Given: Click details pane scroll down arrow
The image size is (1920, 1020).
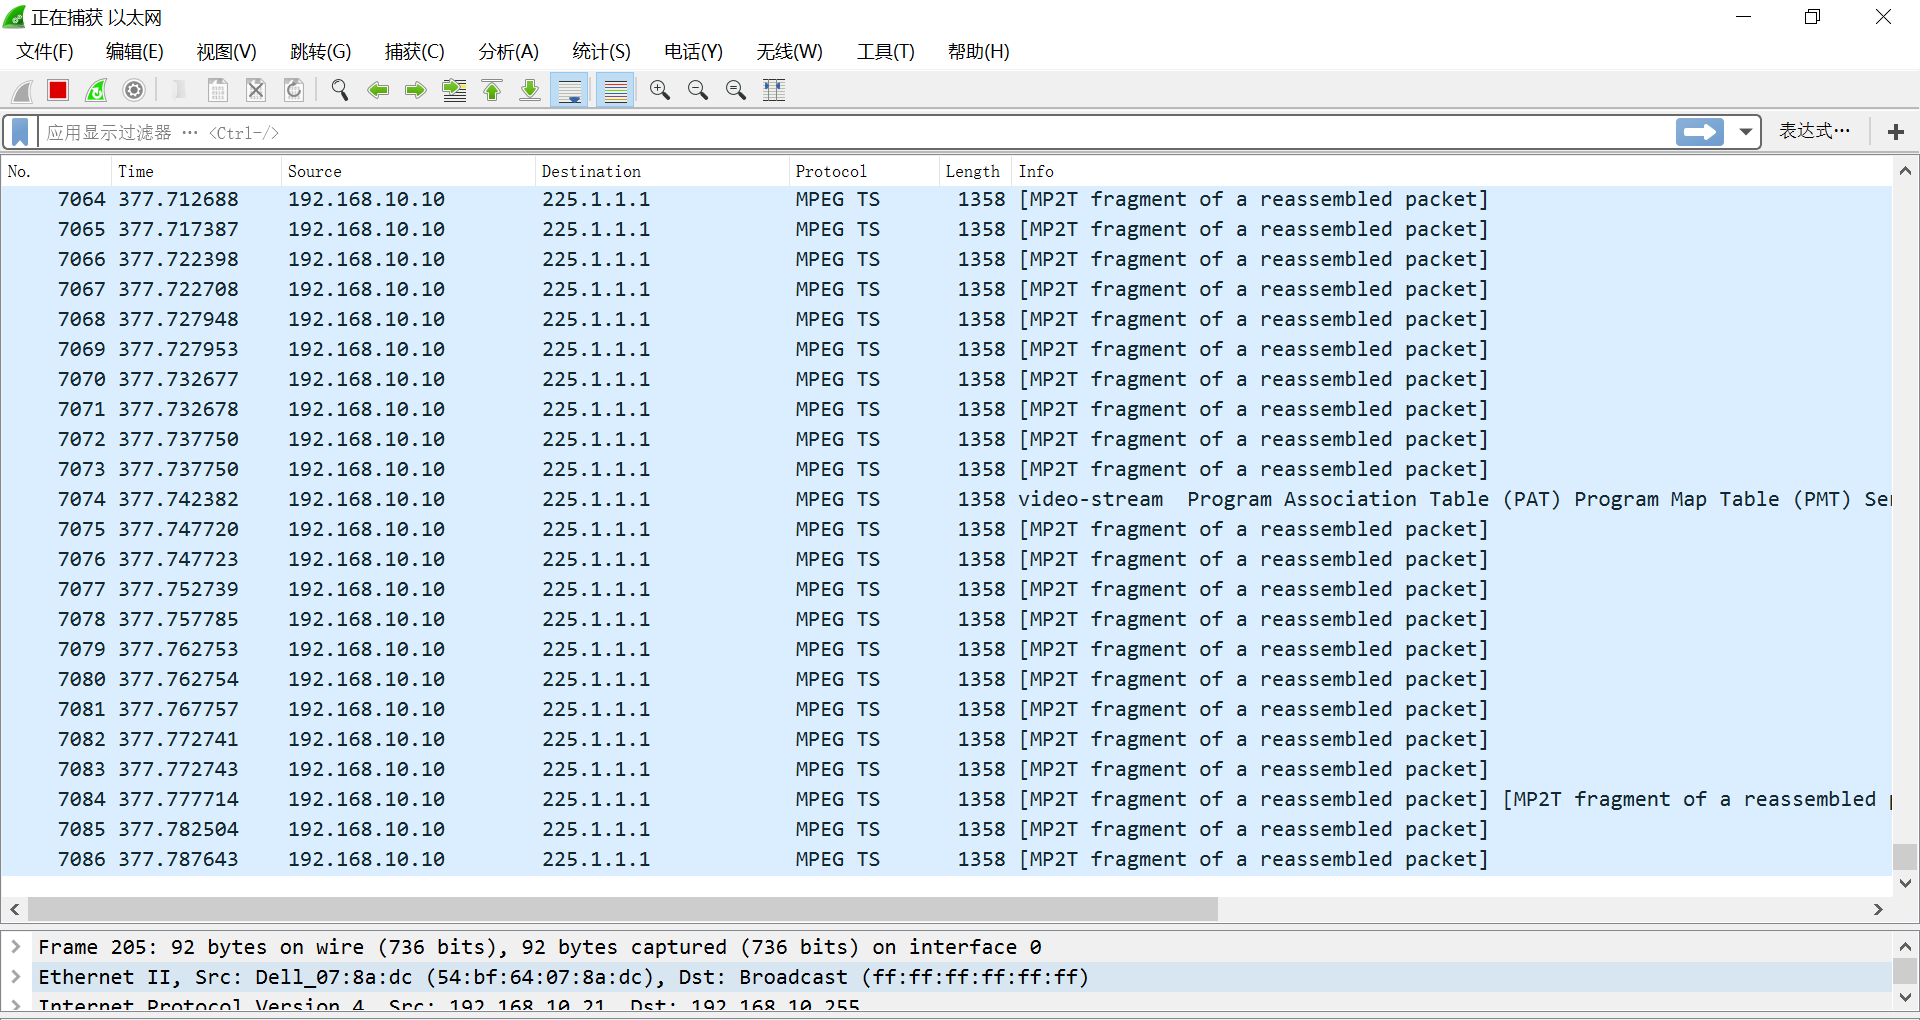Looking at the screenshot, I should coord(1905,997).
